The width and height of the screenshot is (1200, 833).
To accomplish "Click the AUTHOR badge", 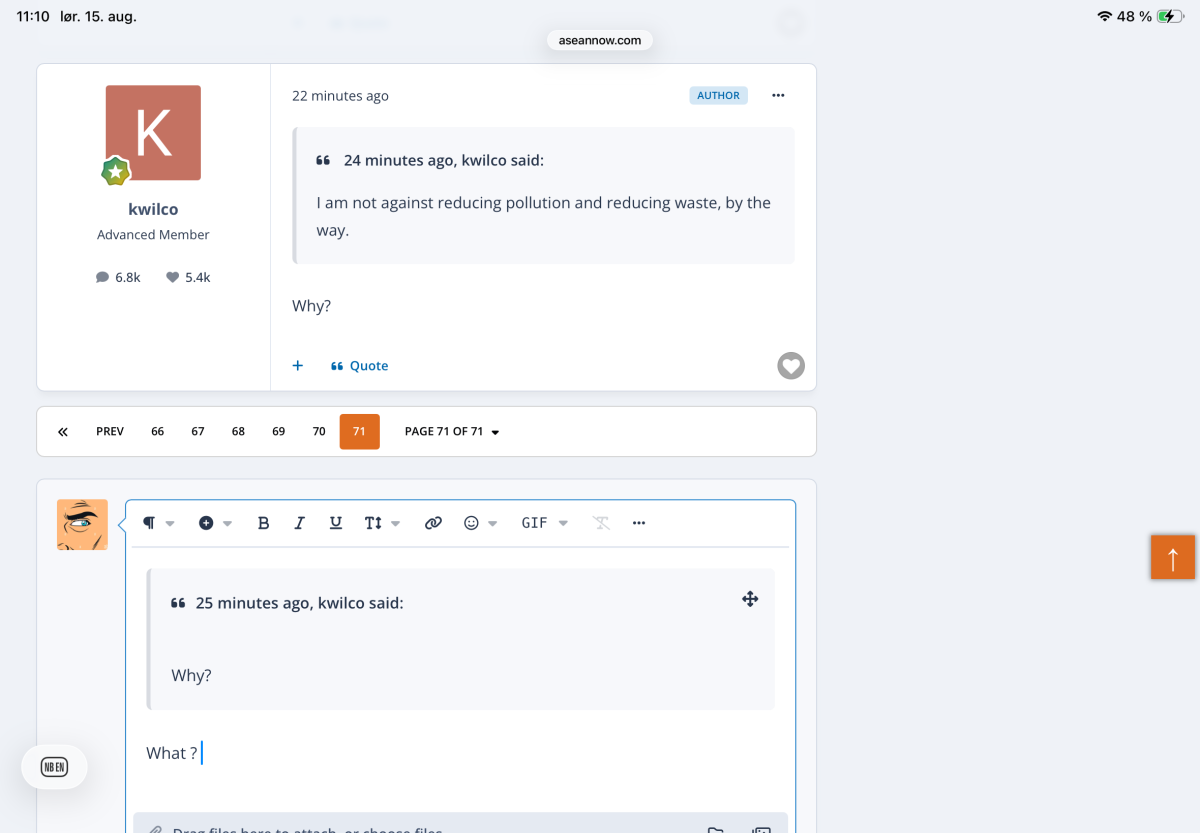I will pyautogui.click(x=718, y=96).
